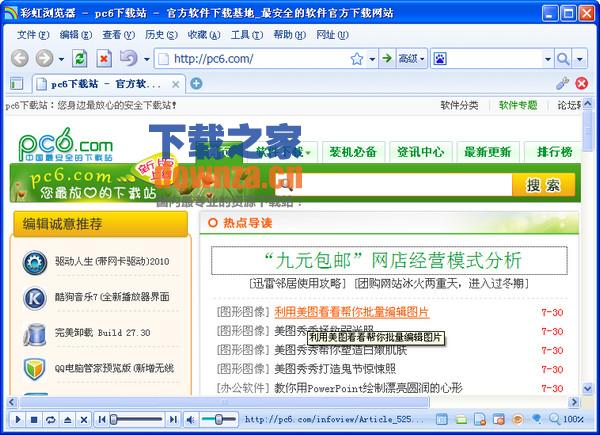600x435 pixels.
Task: Close the media player with the X button
Action: point(84,420)
